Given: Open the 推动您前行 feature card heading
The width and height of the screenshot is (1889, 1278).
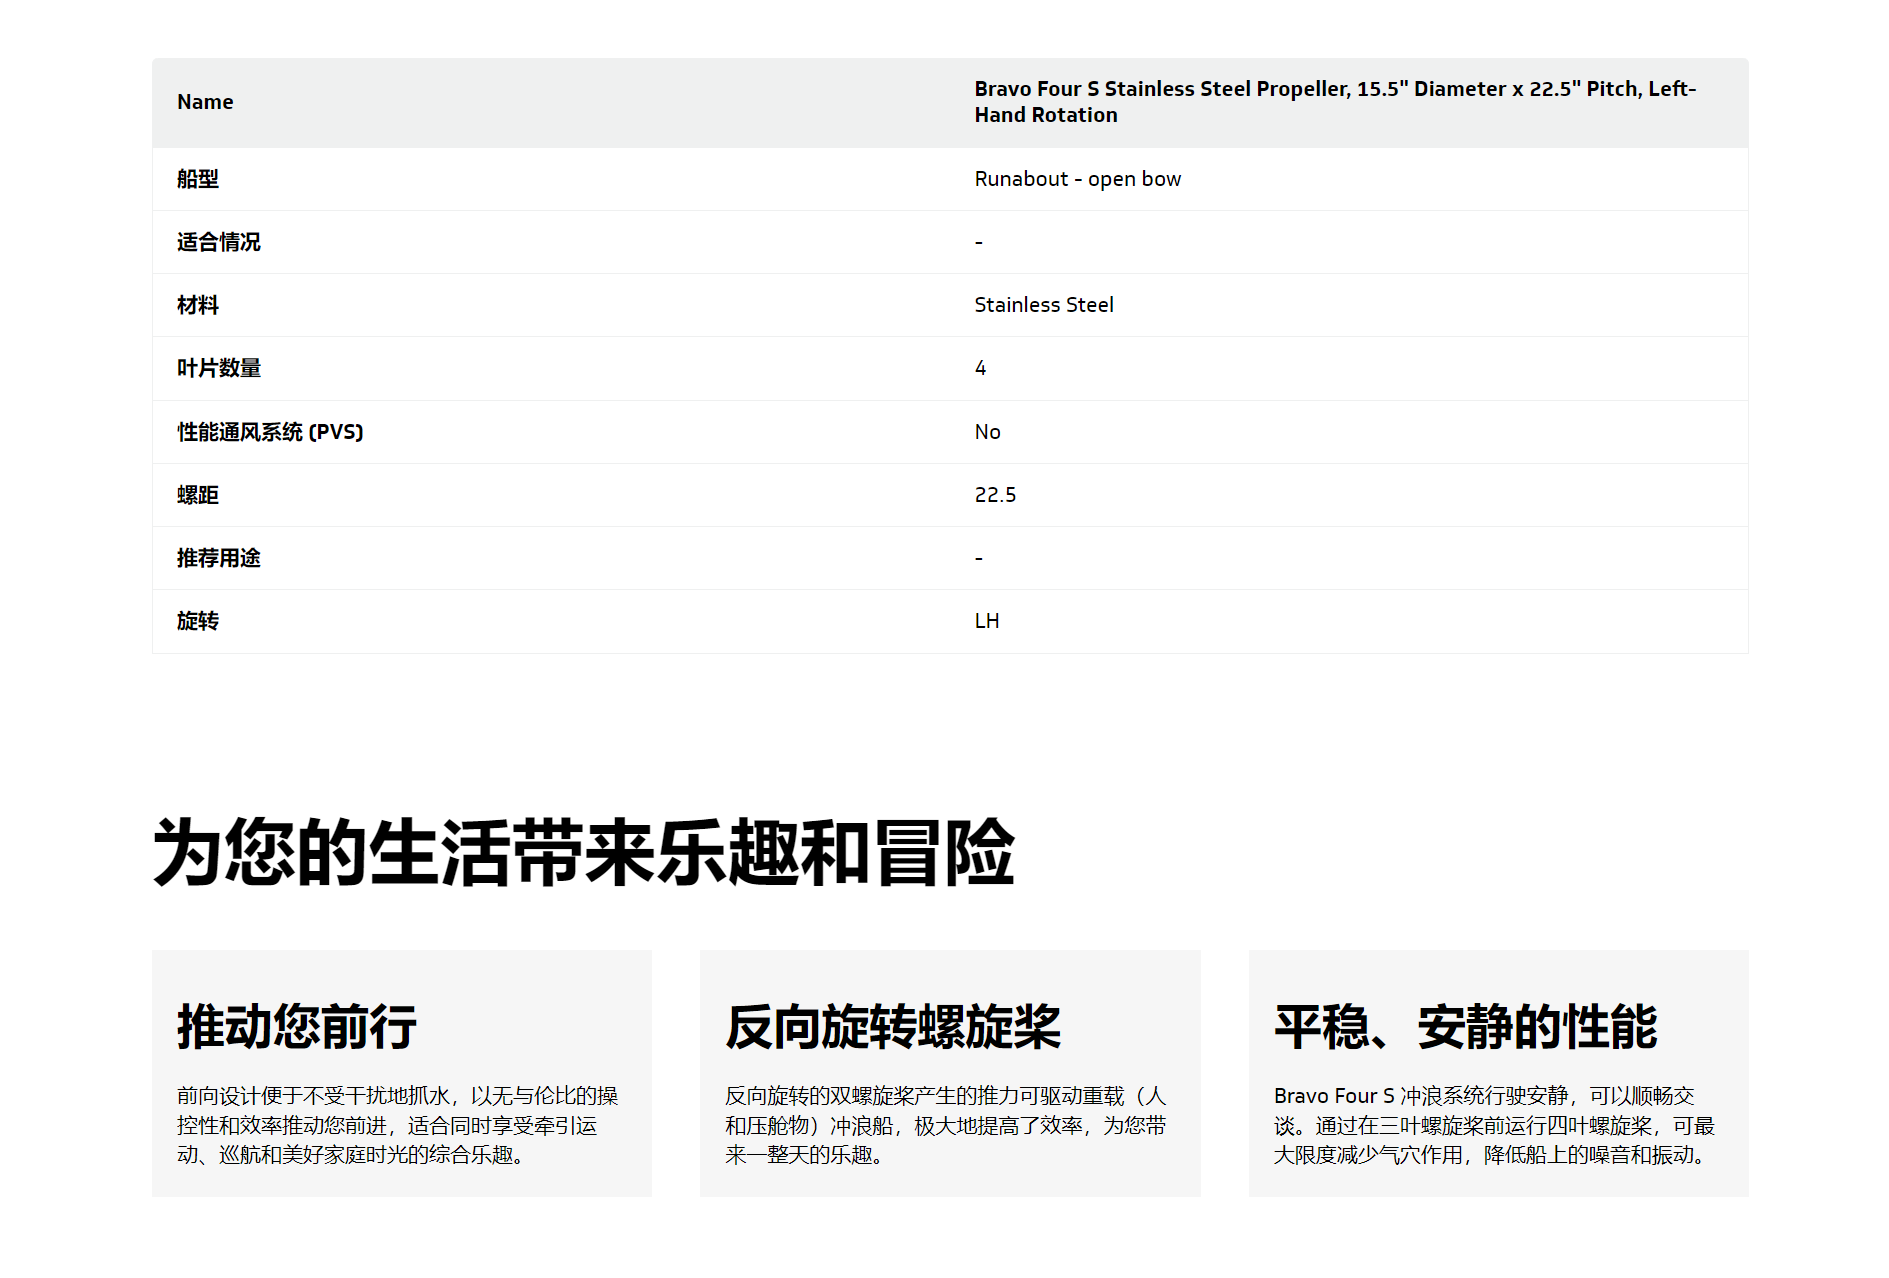Looking at the screenshot, I should (x=297, y=1027).
